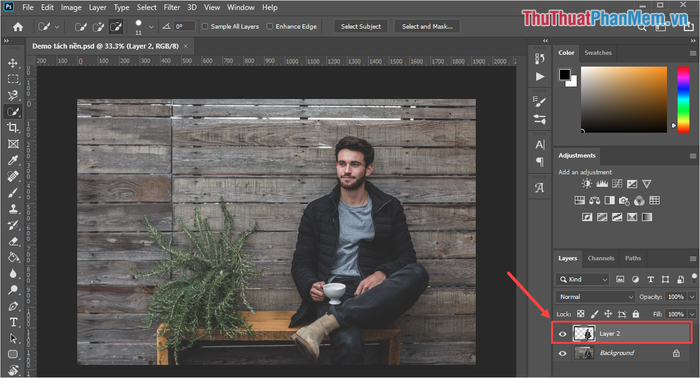The width and height of the screenshot is (700, 378).
Task: Select the Blur tool
Action: (13, 274)
